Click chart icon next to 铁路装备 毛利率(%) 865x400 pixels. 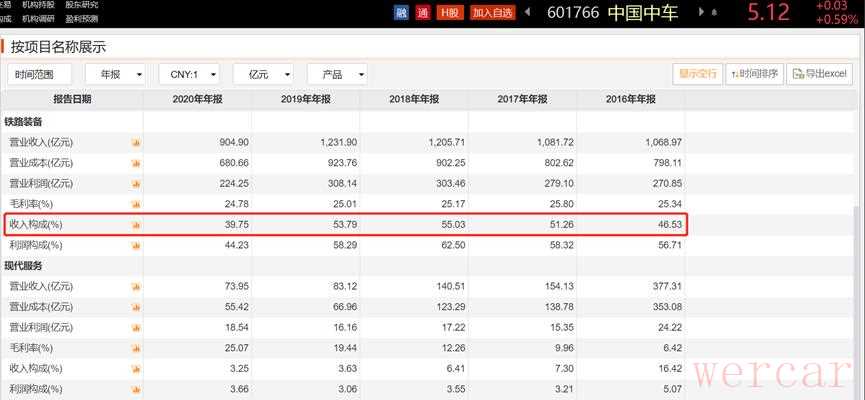136,204
